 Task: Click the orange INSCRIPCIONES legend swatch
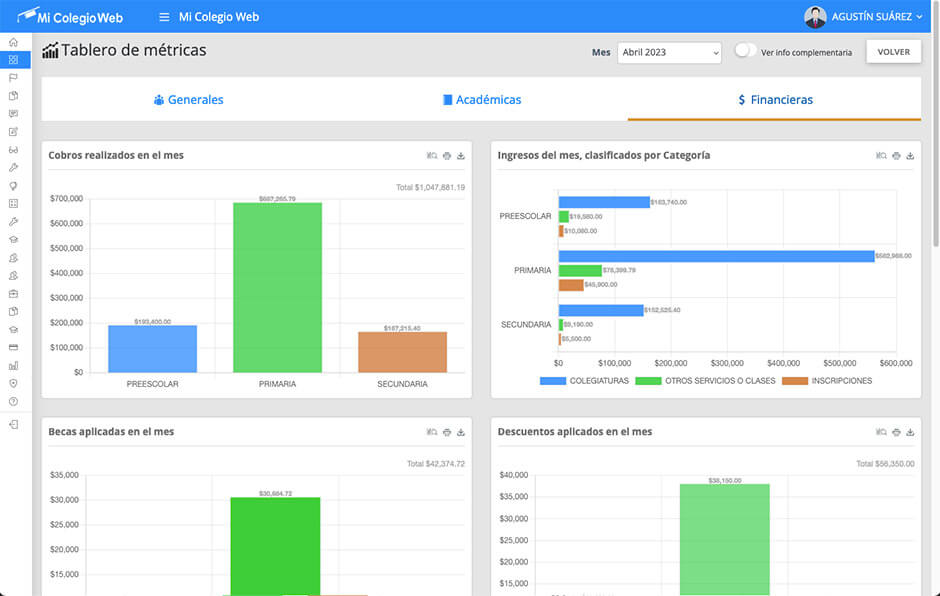794,381
